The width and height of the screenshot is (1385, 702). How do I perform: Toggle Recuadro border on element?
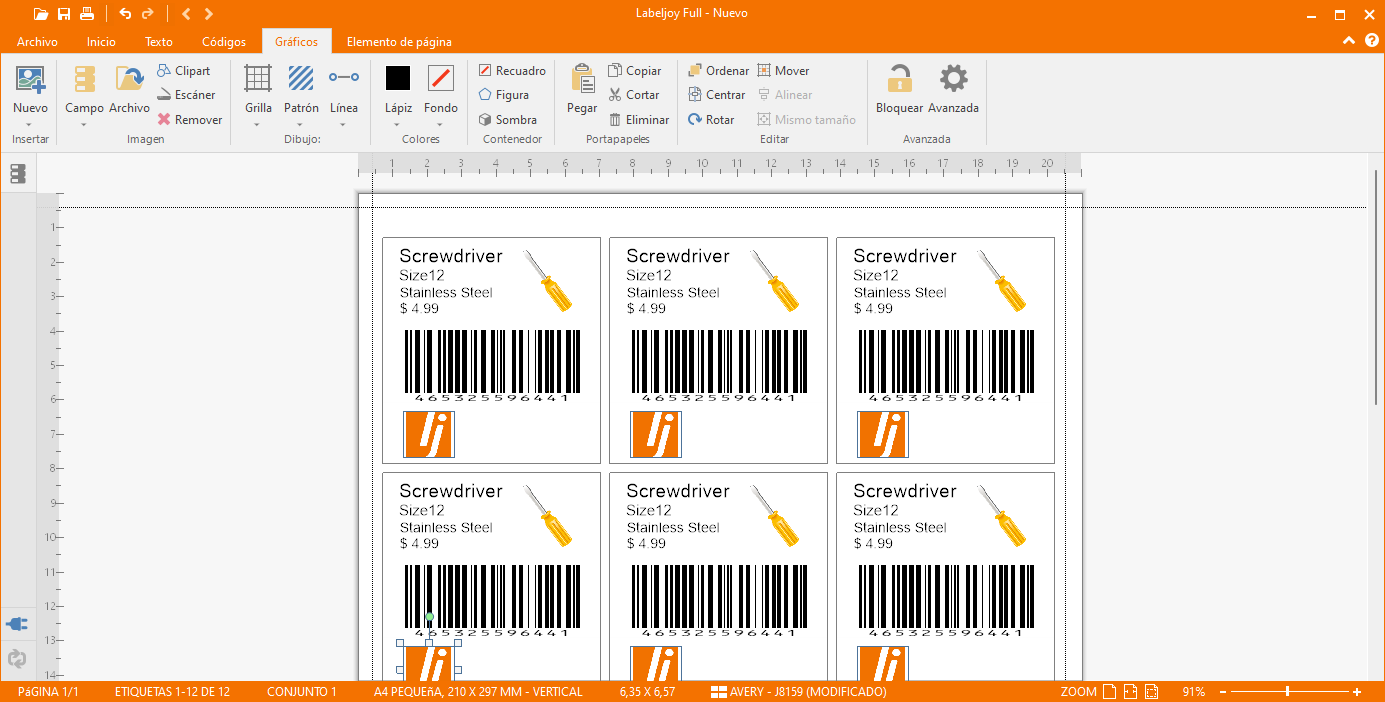coord(512,71)
